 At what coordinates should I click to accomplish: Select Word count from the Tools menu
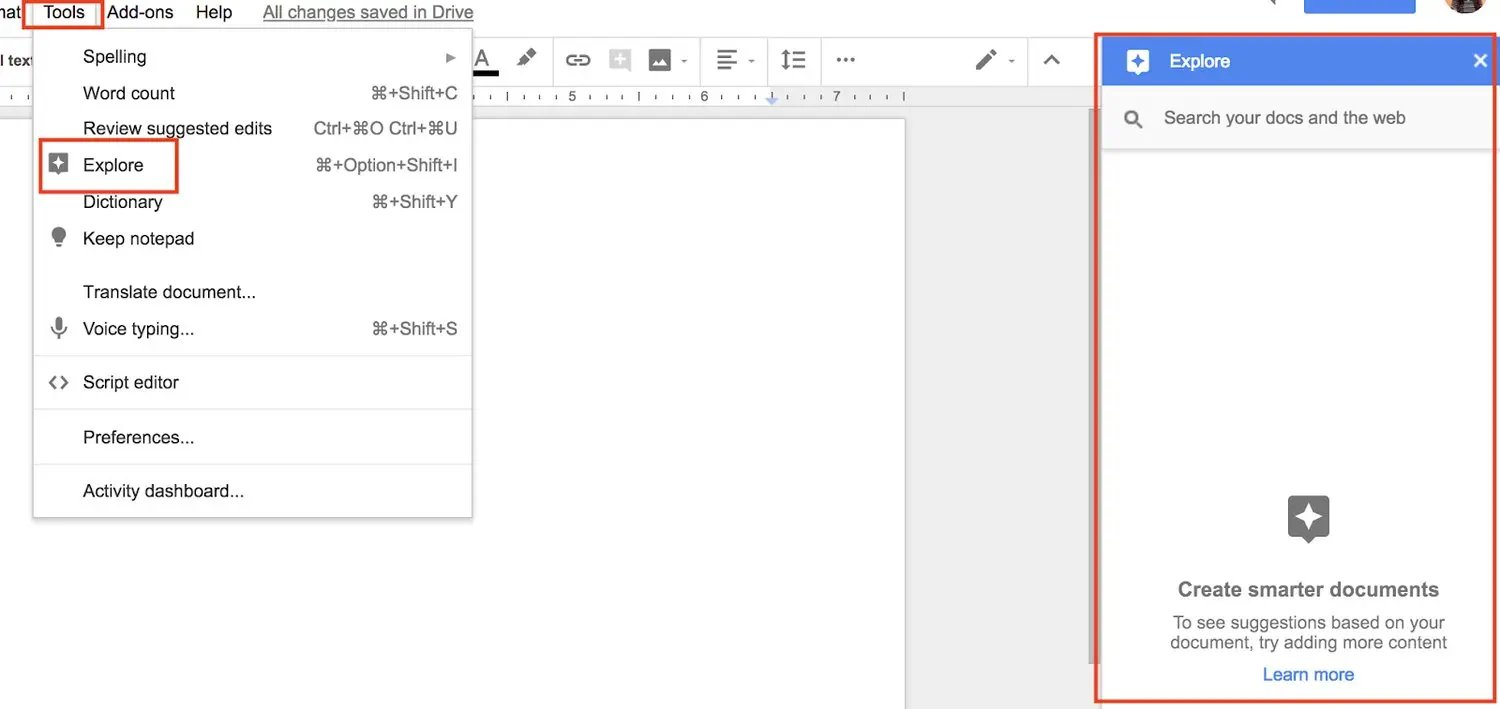click(x=128, y=92)
